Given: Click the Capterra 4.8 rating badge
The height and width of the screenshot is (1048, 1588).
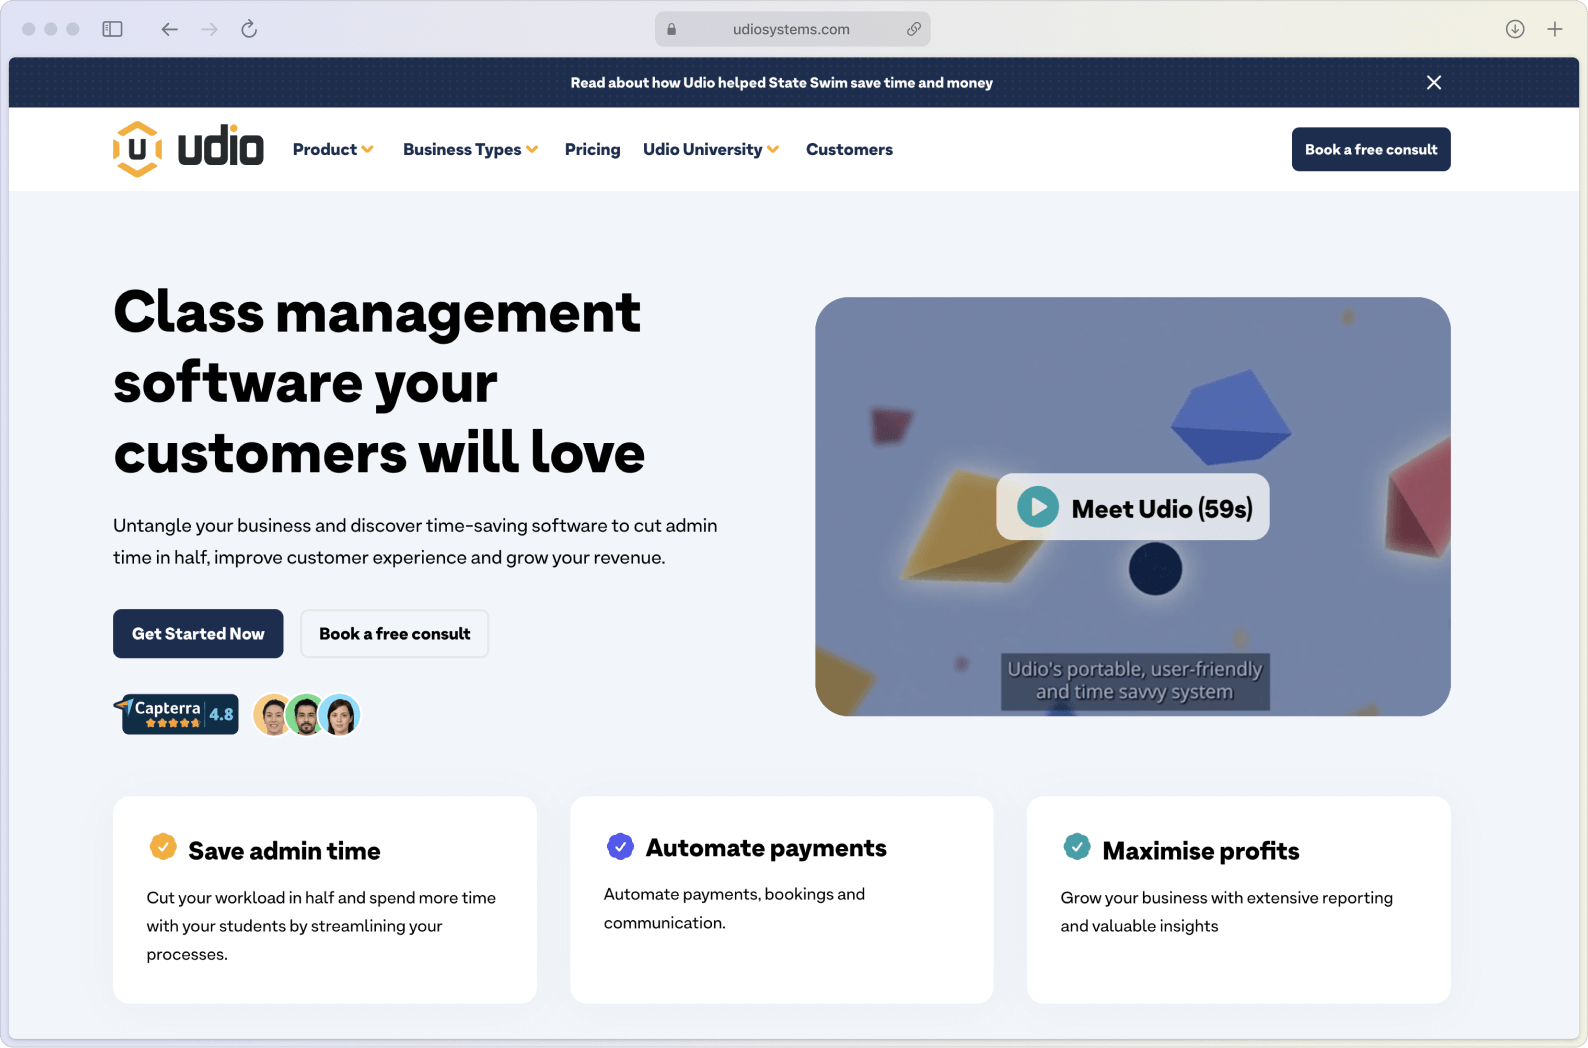Looking at the screenshot, I should click(178, 714).
